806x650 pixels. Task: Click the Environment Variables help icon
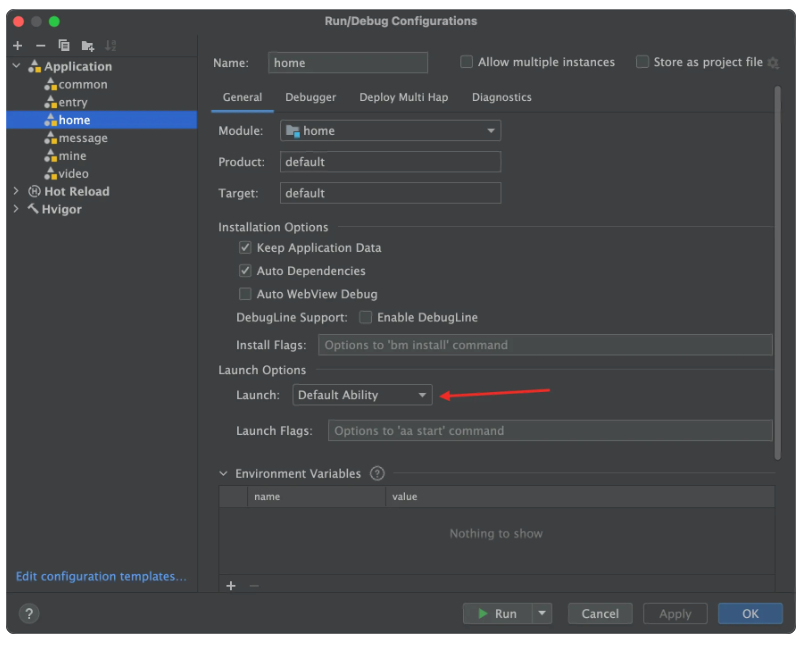[x=377, y=474]
